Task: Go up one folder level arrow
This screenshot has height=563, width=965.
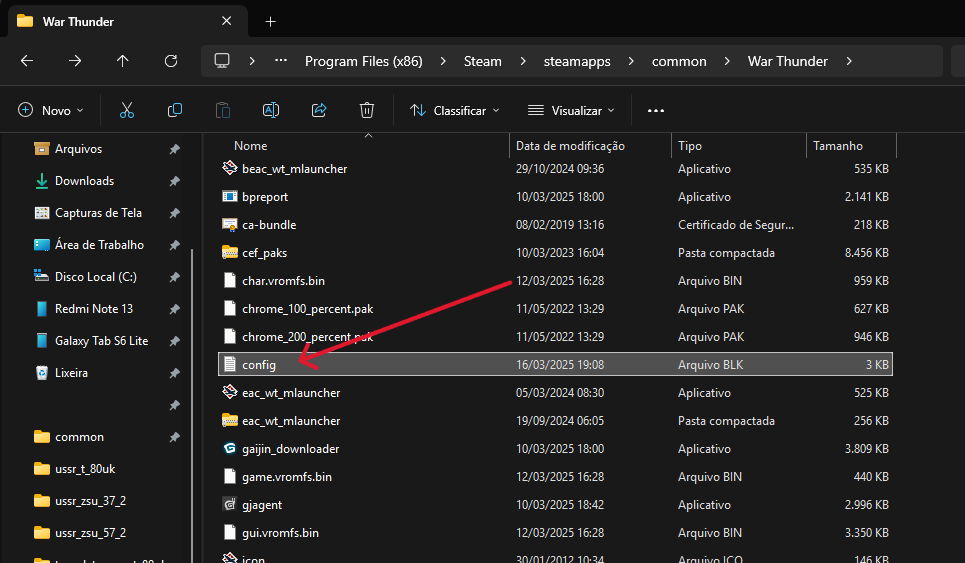Action: [x=123, y=61]
